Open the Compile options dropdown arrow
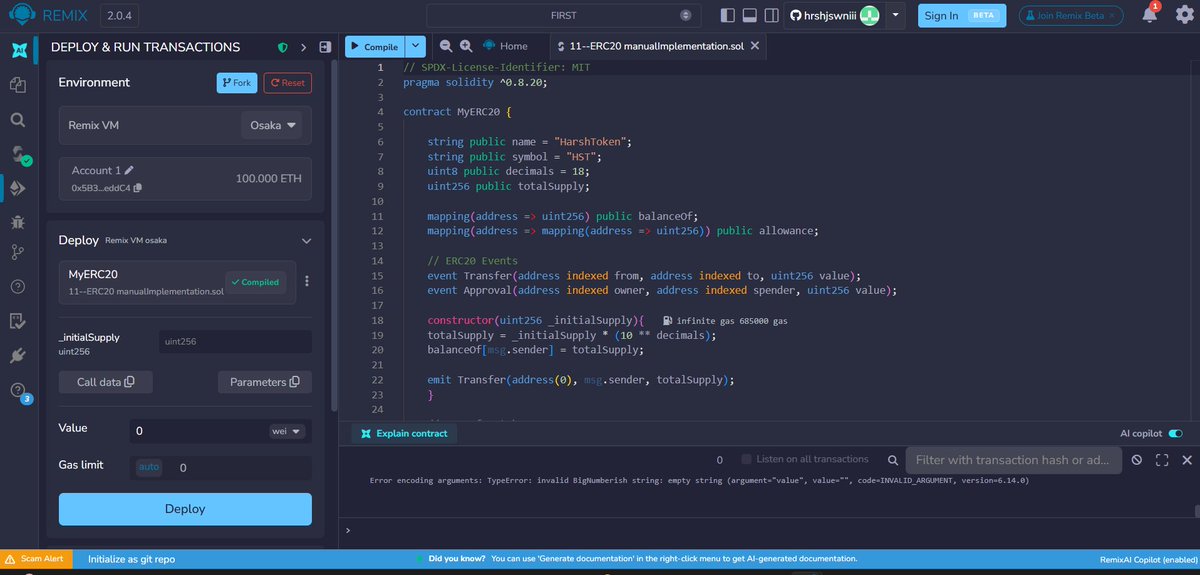This screenshot has height=575, width=1200. pos(417,46)
